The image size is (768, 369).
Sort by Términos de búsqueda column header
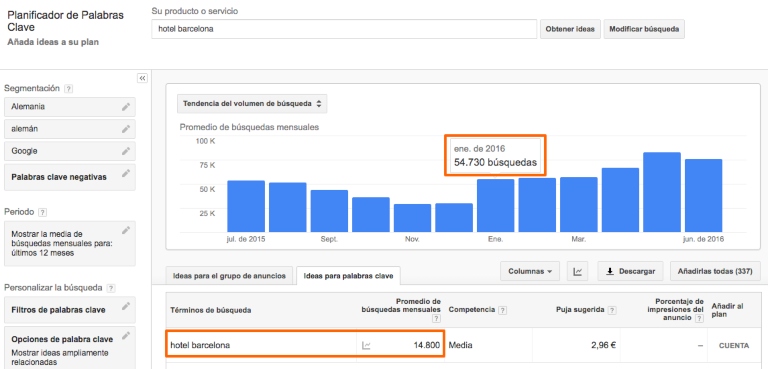[211, 310]
